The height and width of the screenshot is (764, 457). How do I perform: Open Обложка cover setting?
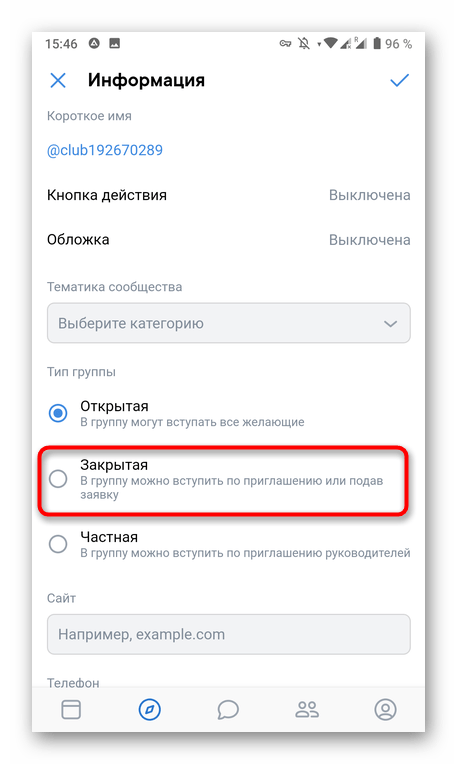coord(228,240)
